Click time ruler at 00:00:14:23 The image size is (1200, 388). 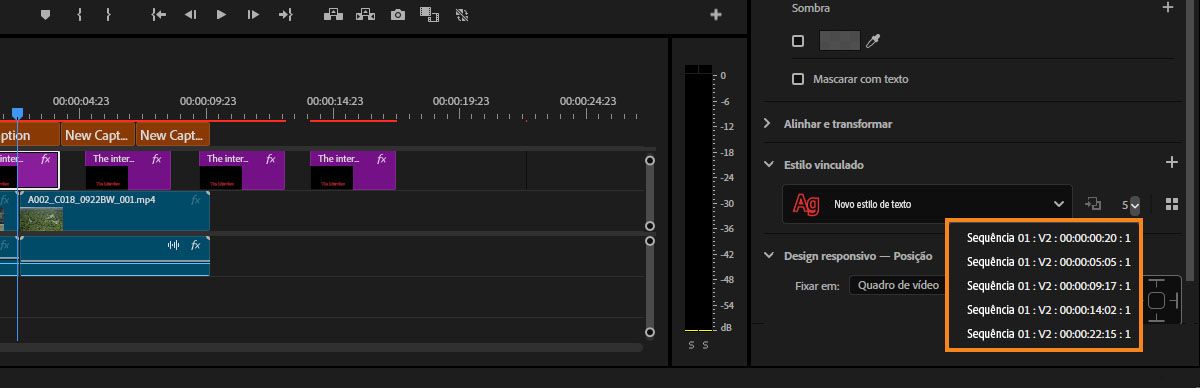334,101
